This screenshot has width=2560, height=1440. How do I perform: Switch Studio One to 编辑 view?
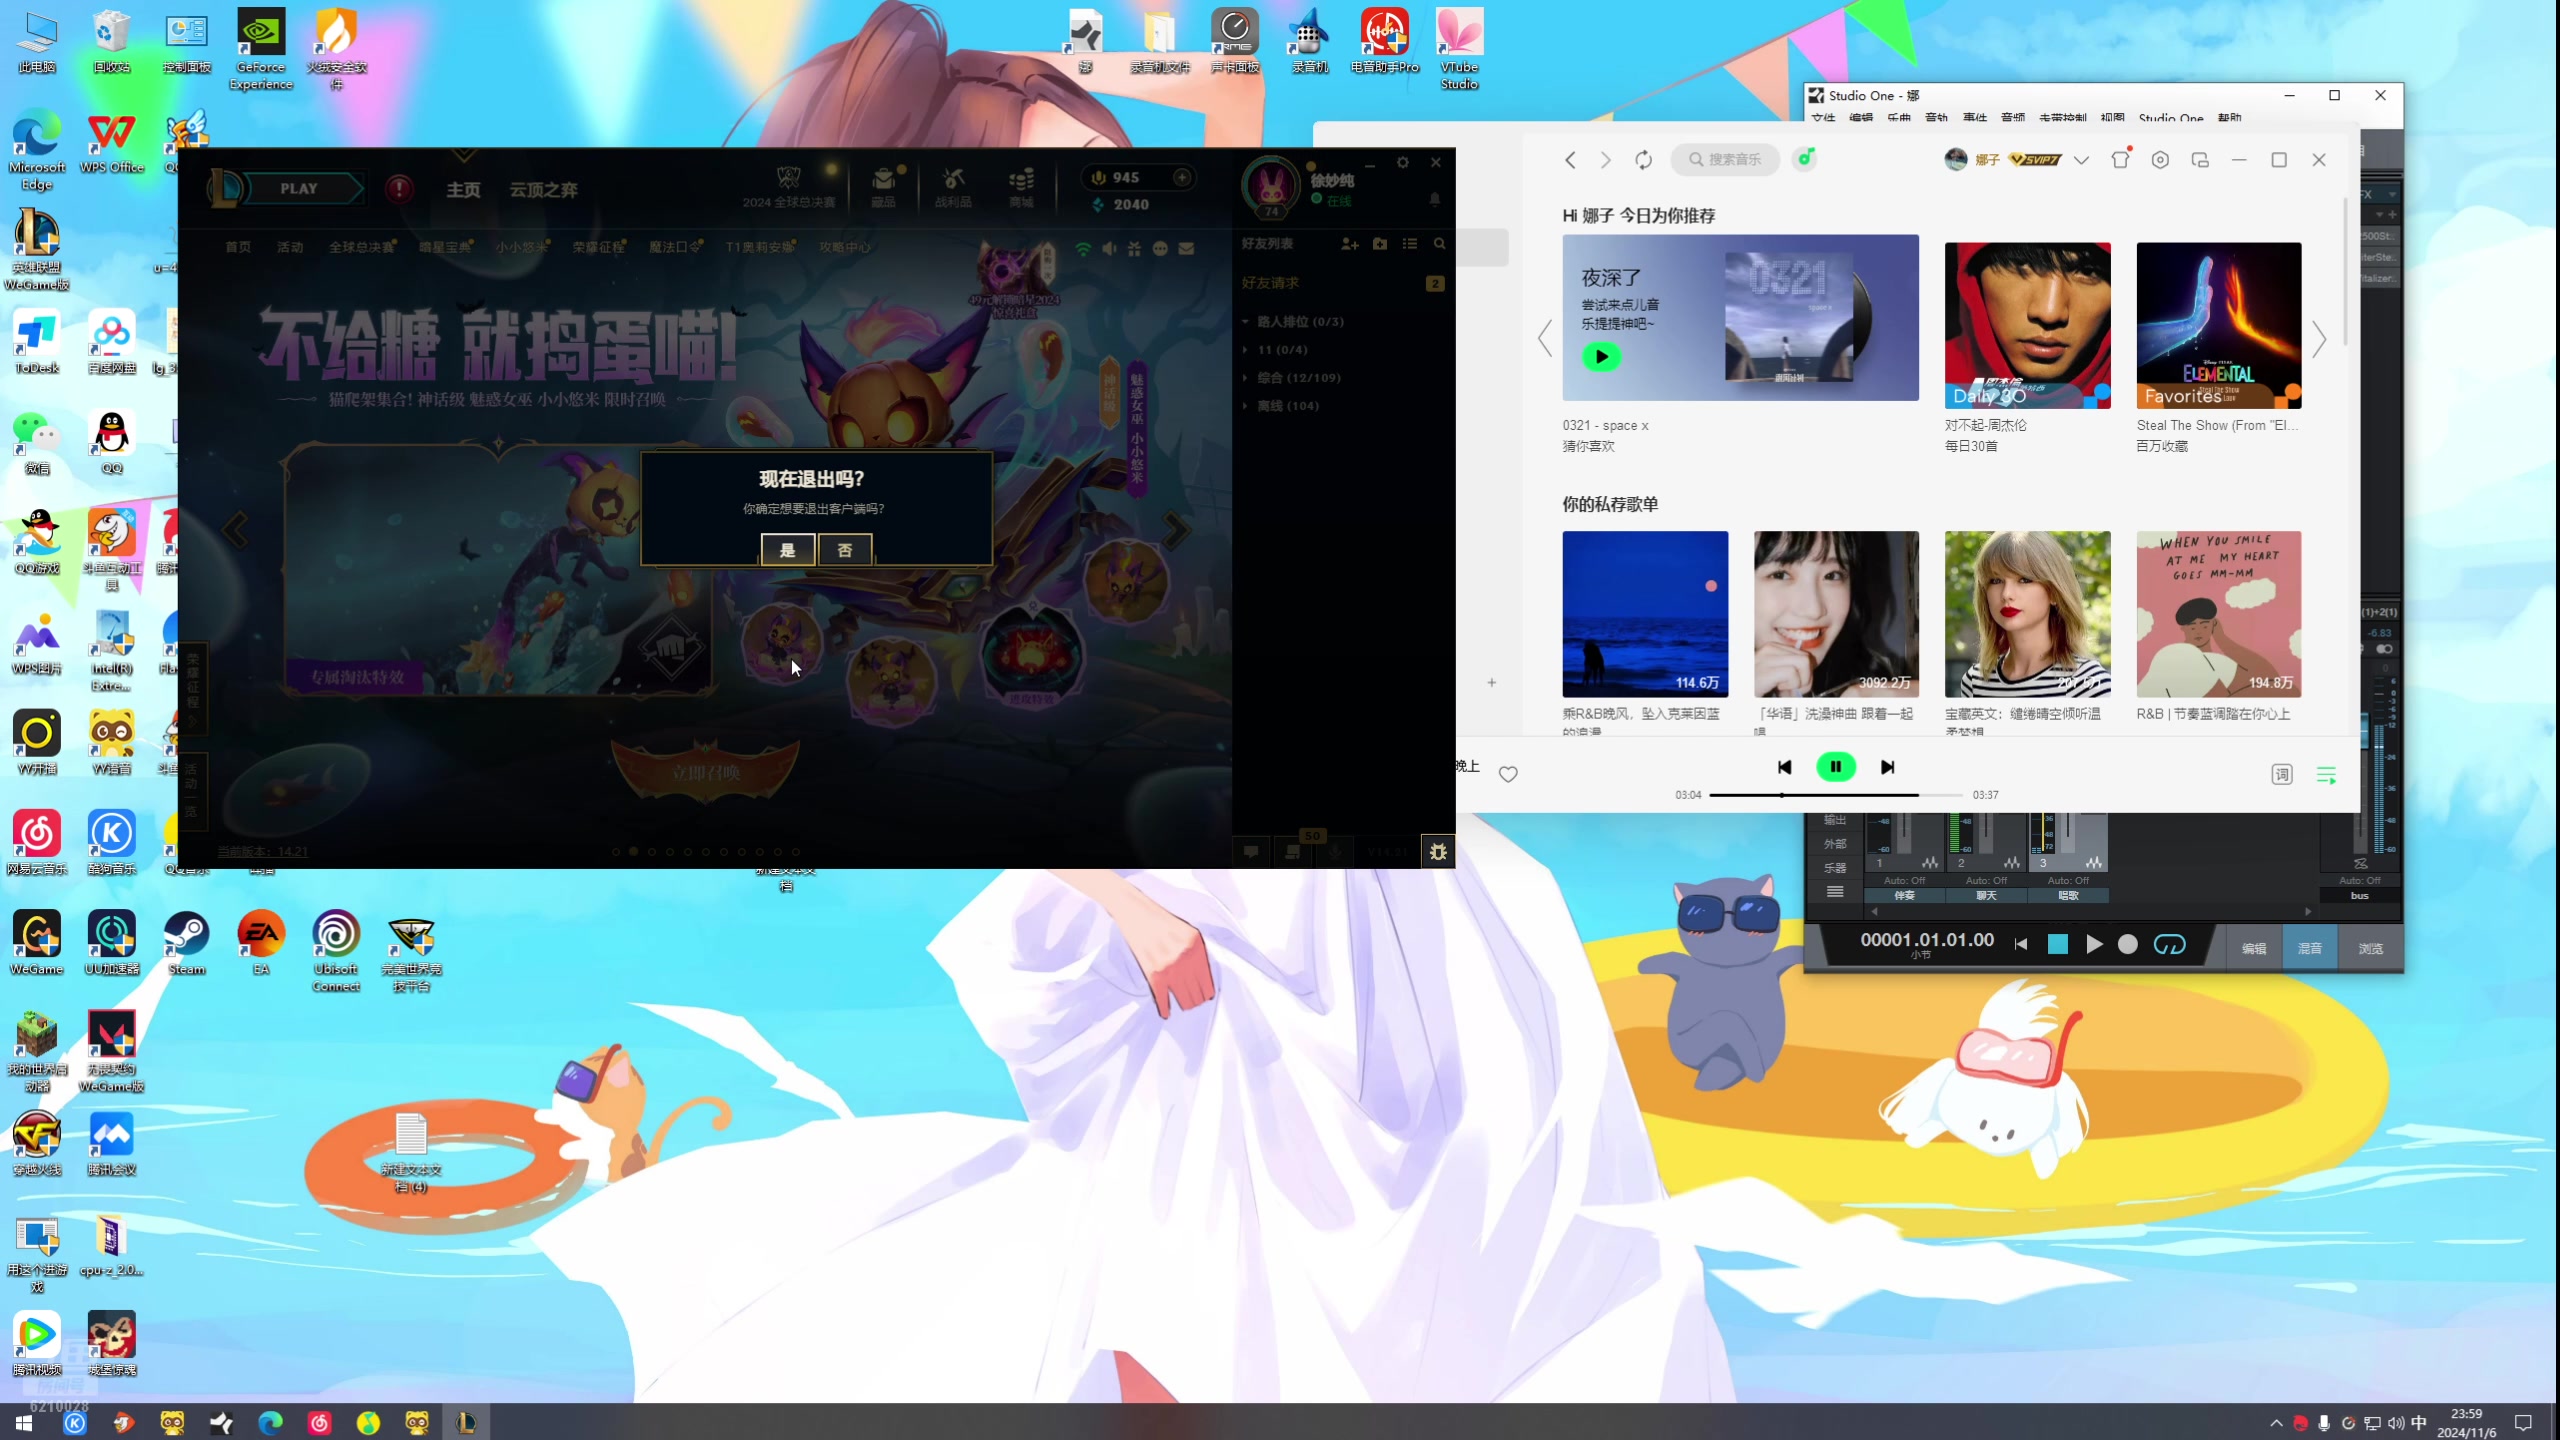coord(2254,948)
